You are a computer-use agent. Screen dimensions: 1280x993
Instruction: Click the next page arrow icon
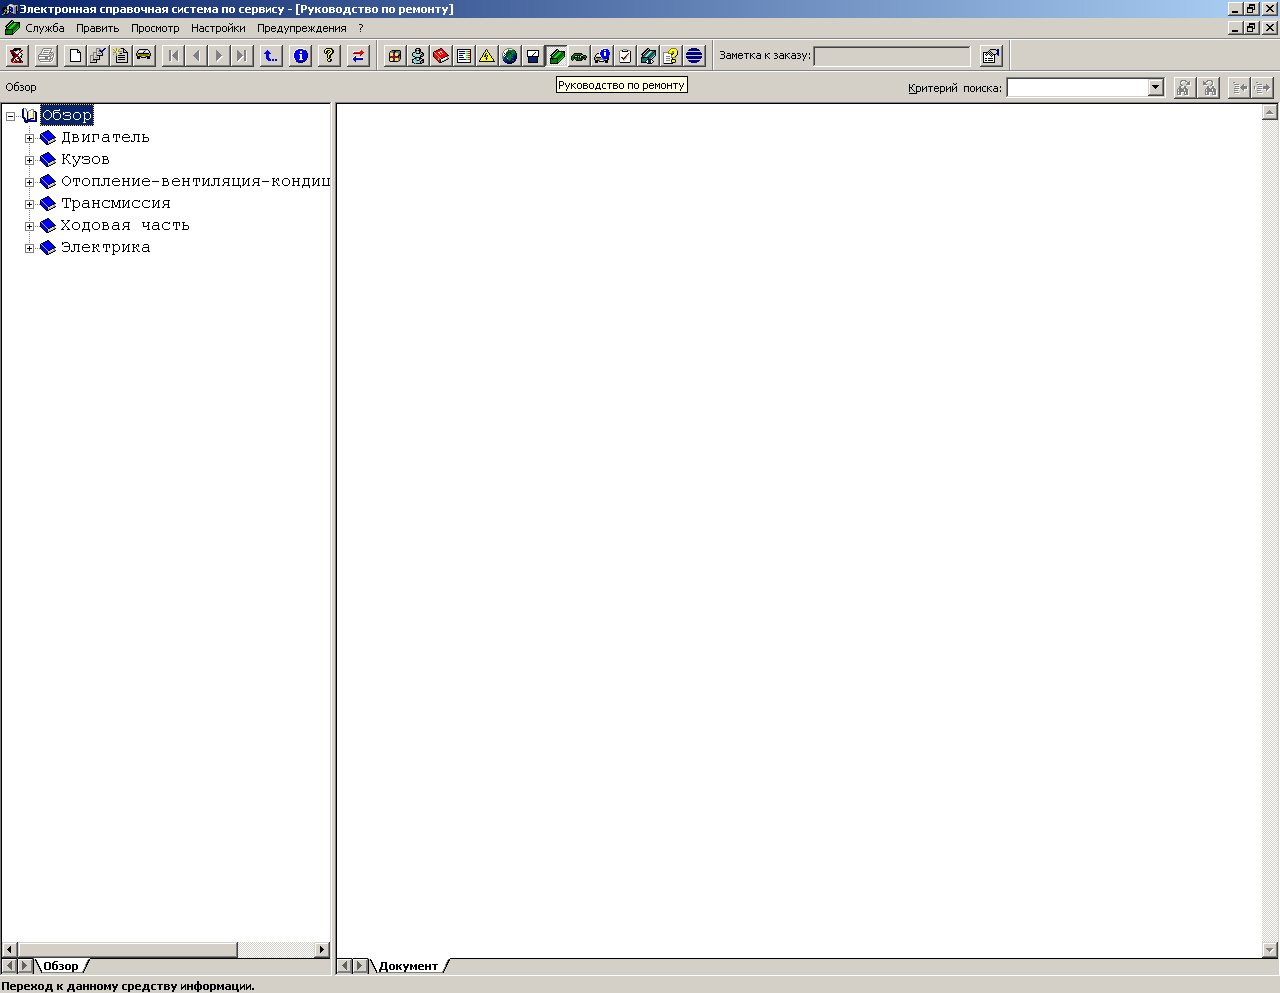pyautogui.click(x=219, y=56)
